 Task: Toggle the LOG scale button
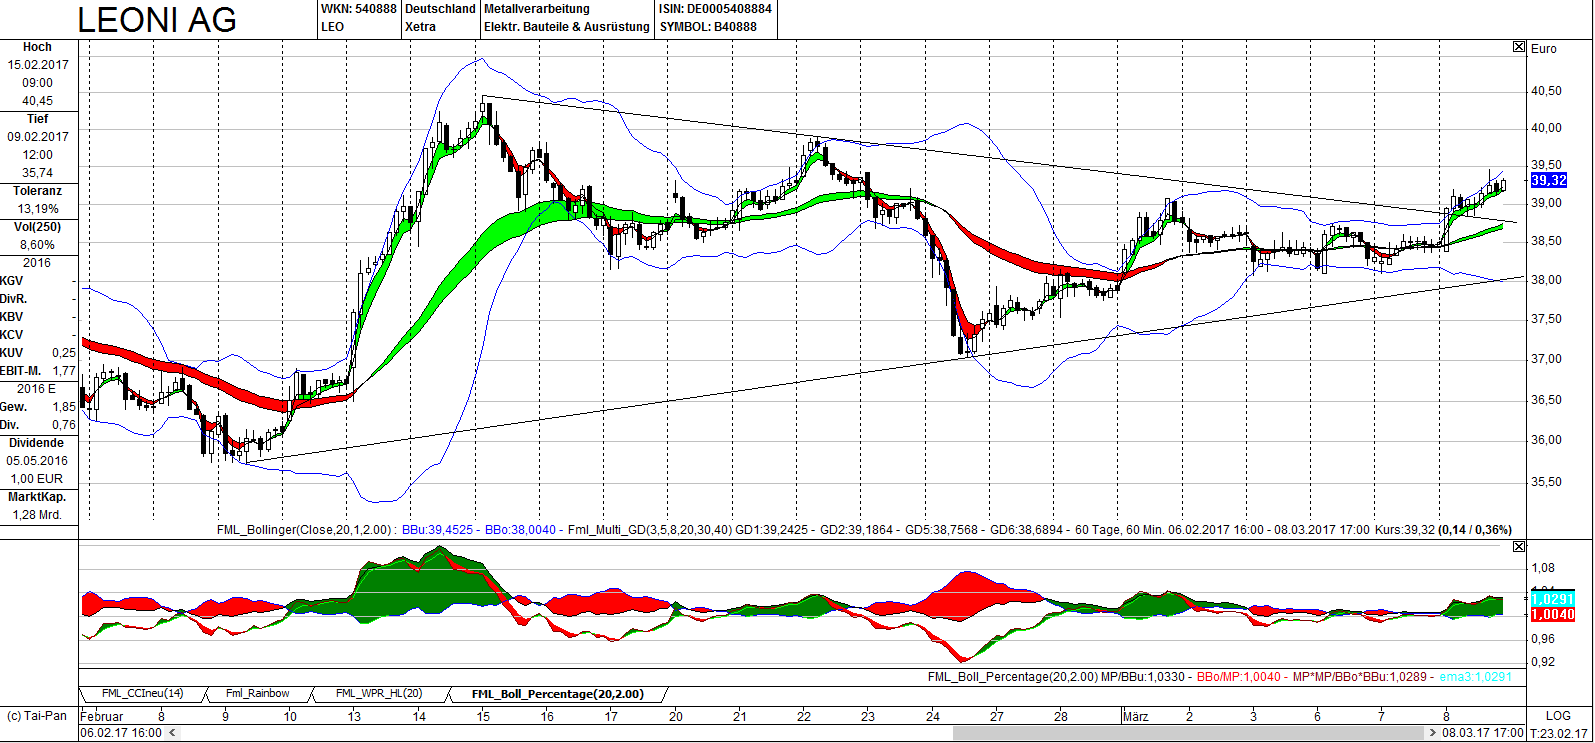tap(1558, 716)
